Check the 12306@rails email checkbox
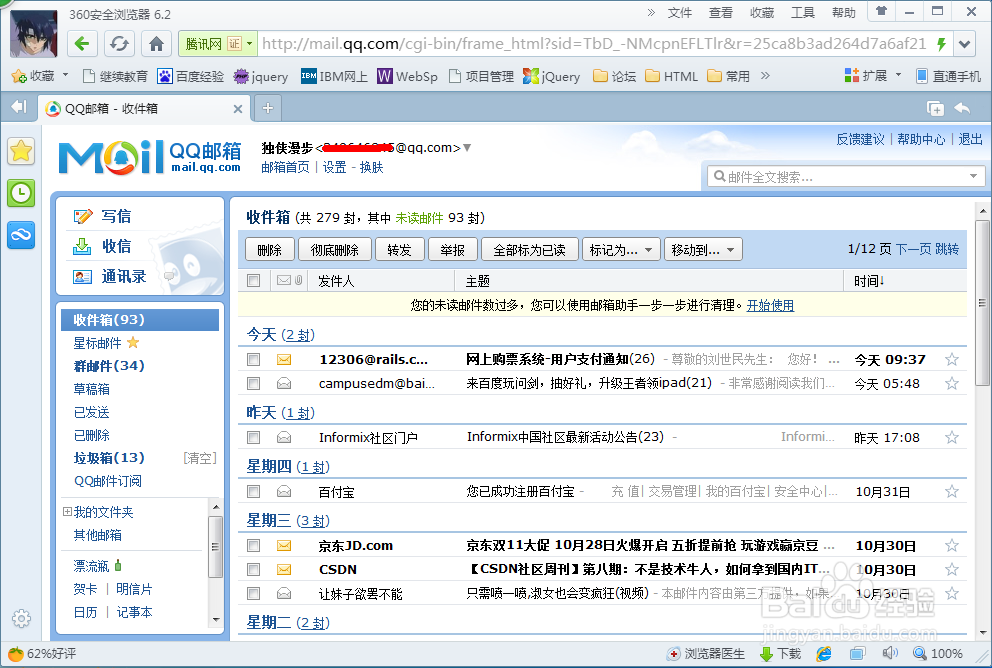This screenshot has width=992, height=668. [x=253, y=359]
